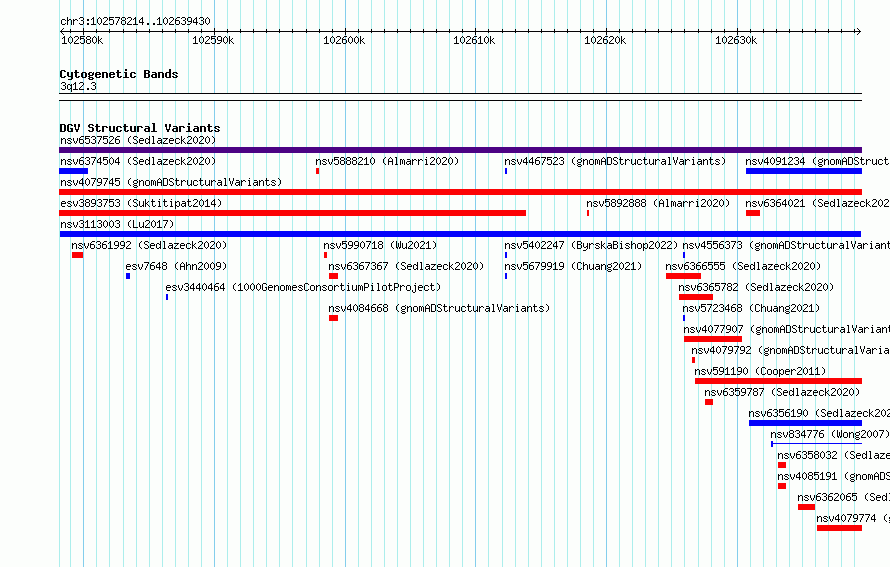Image resolution: width=890 pixels, height=567 pixels.
Task: Select the red nsv591190 variant bar
Action: [x=779, y=381]
